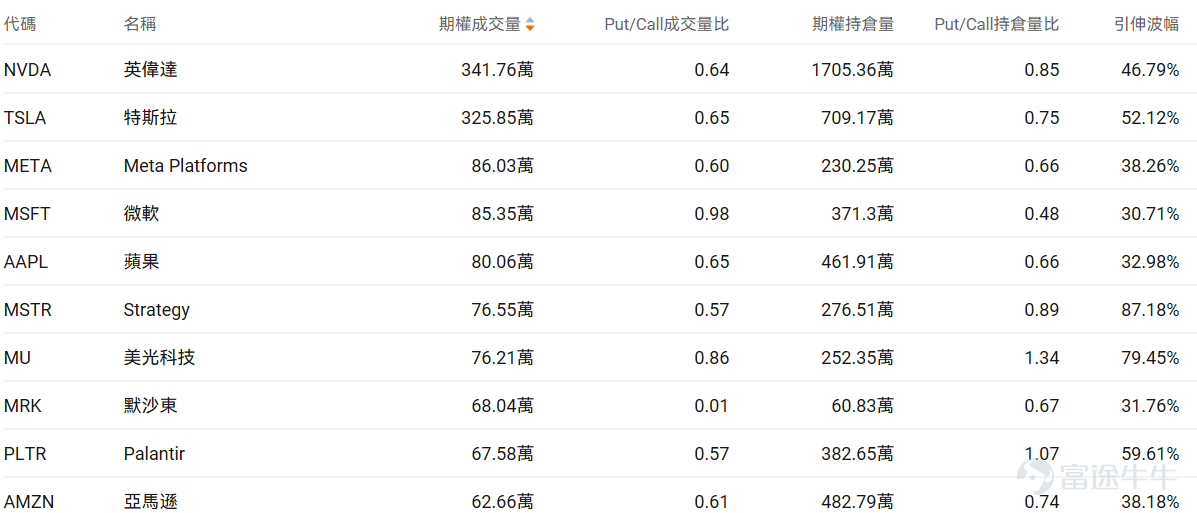Select the 亞馬遜 stock name
1197x513 pixels.
pos(150,502)
